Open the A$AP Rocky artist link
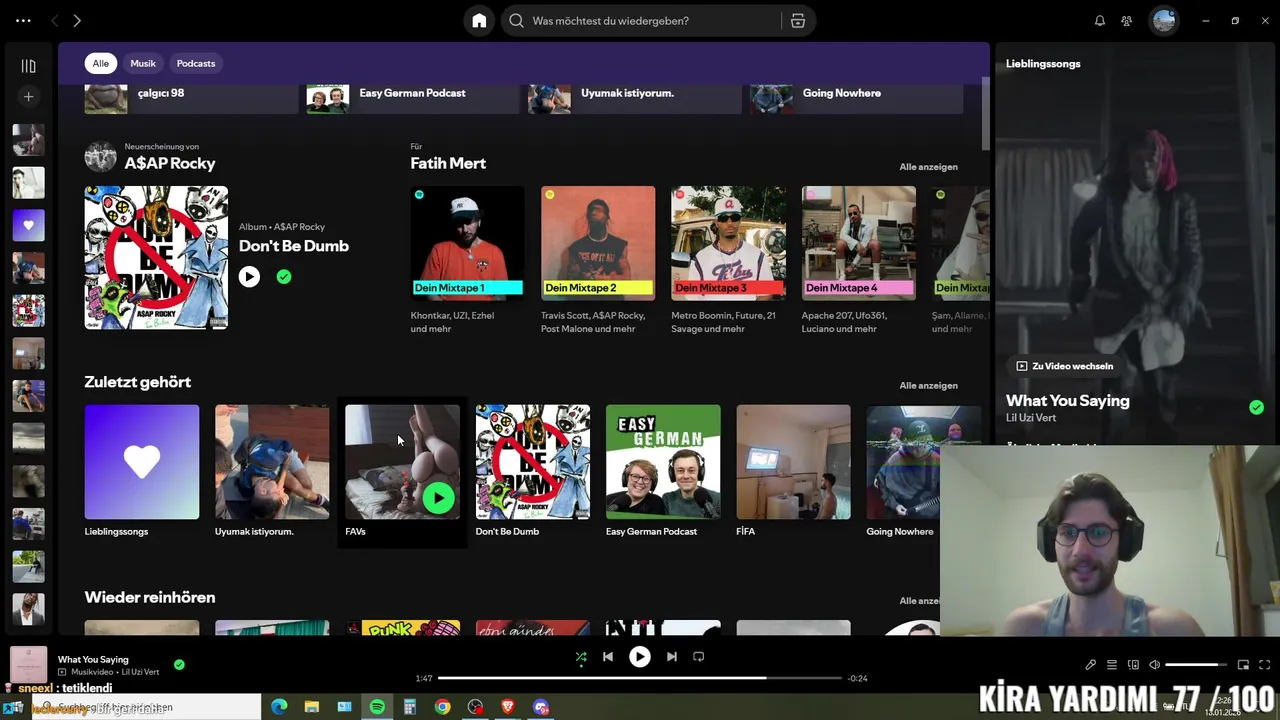This screenshot has height=720, width=1280. 169,163
